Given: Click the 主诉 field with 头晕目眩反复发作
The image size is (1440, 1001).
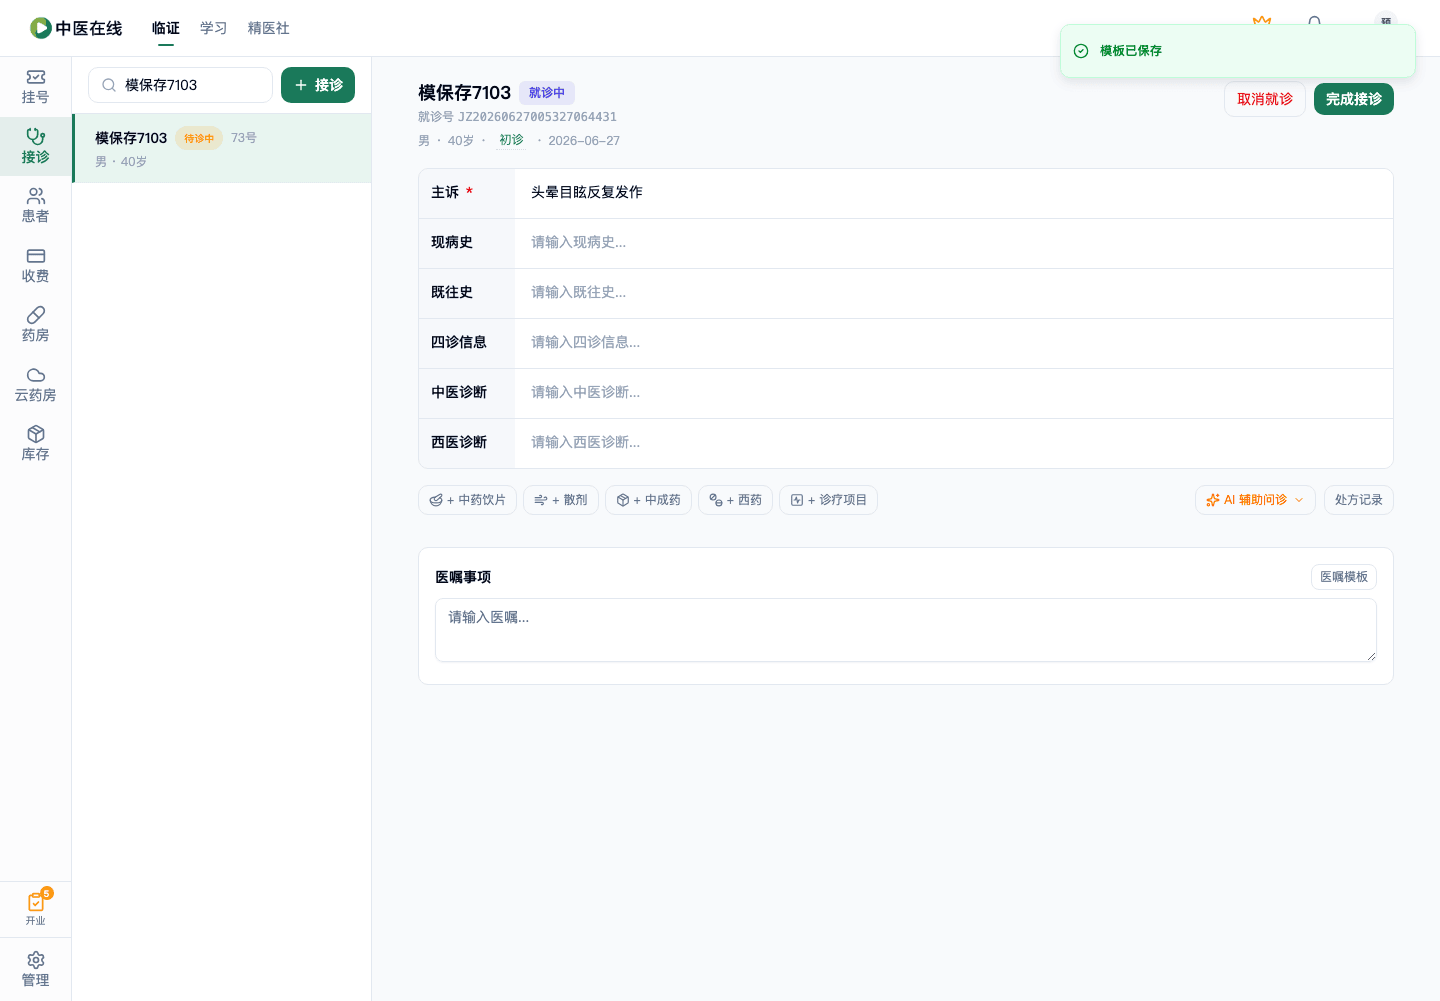Looking at the screenshot, I should click(x=954, y=193).
